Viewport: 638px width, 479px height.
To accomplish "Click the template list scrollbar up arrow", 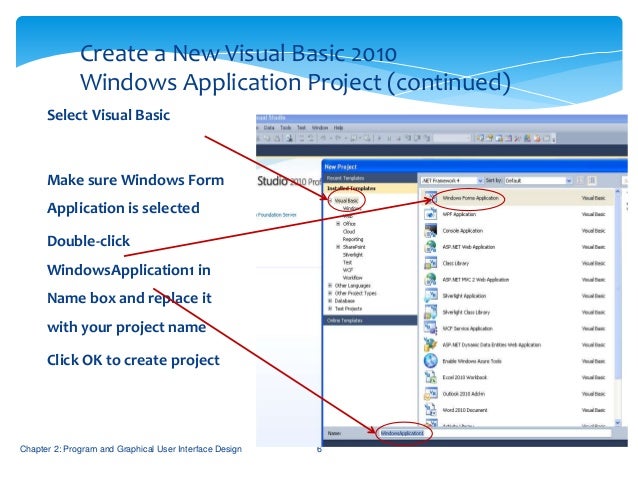I will 617,191.
